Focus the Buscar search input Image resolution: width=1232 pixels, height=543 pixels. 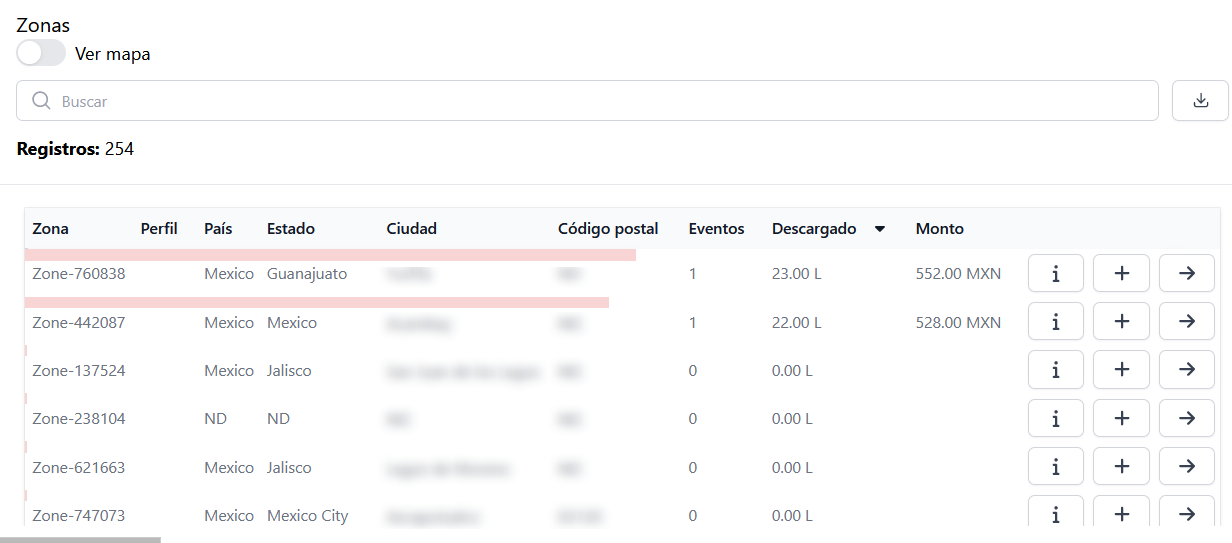tap(600, 101)
